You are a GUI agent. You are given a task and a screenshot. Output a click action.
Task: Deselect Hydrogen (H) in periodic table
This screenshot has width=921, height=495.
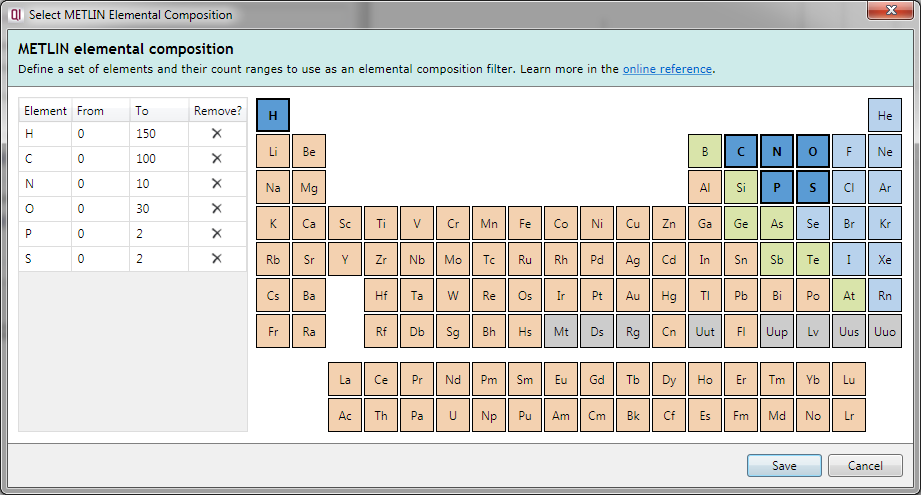click(x=273, y=115)
